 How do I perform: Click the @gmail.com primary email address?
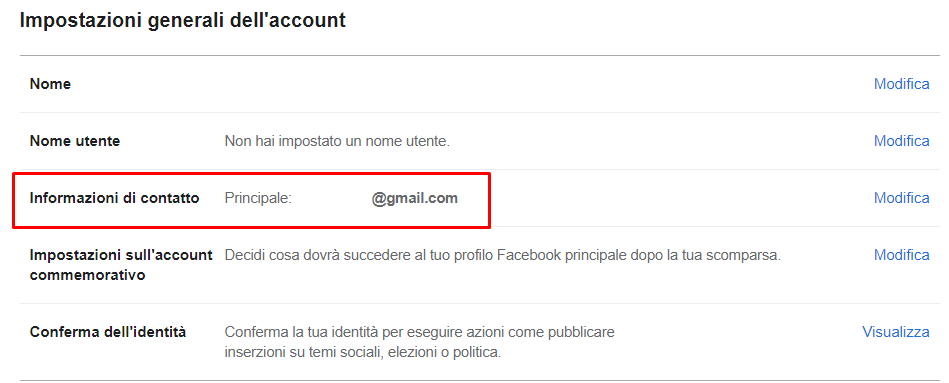(x=415, y=198)
